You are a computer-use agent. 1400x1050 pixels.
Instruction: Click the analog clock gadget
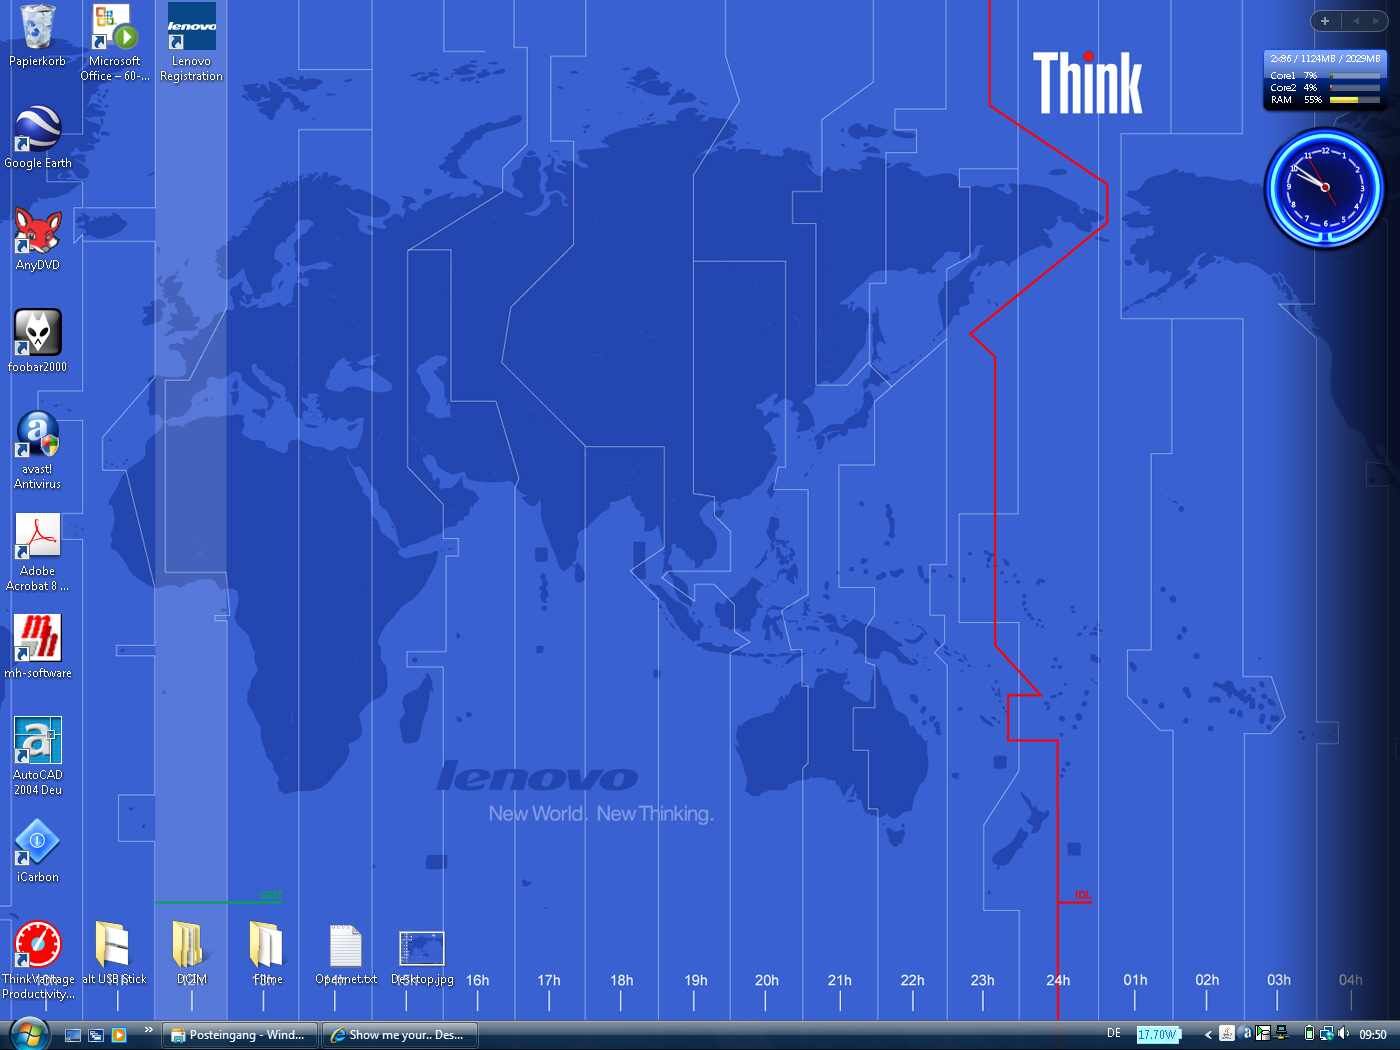[x=1324, y=187]
